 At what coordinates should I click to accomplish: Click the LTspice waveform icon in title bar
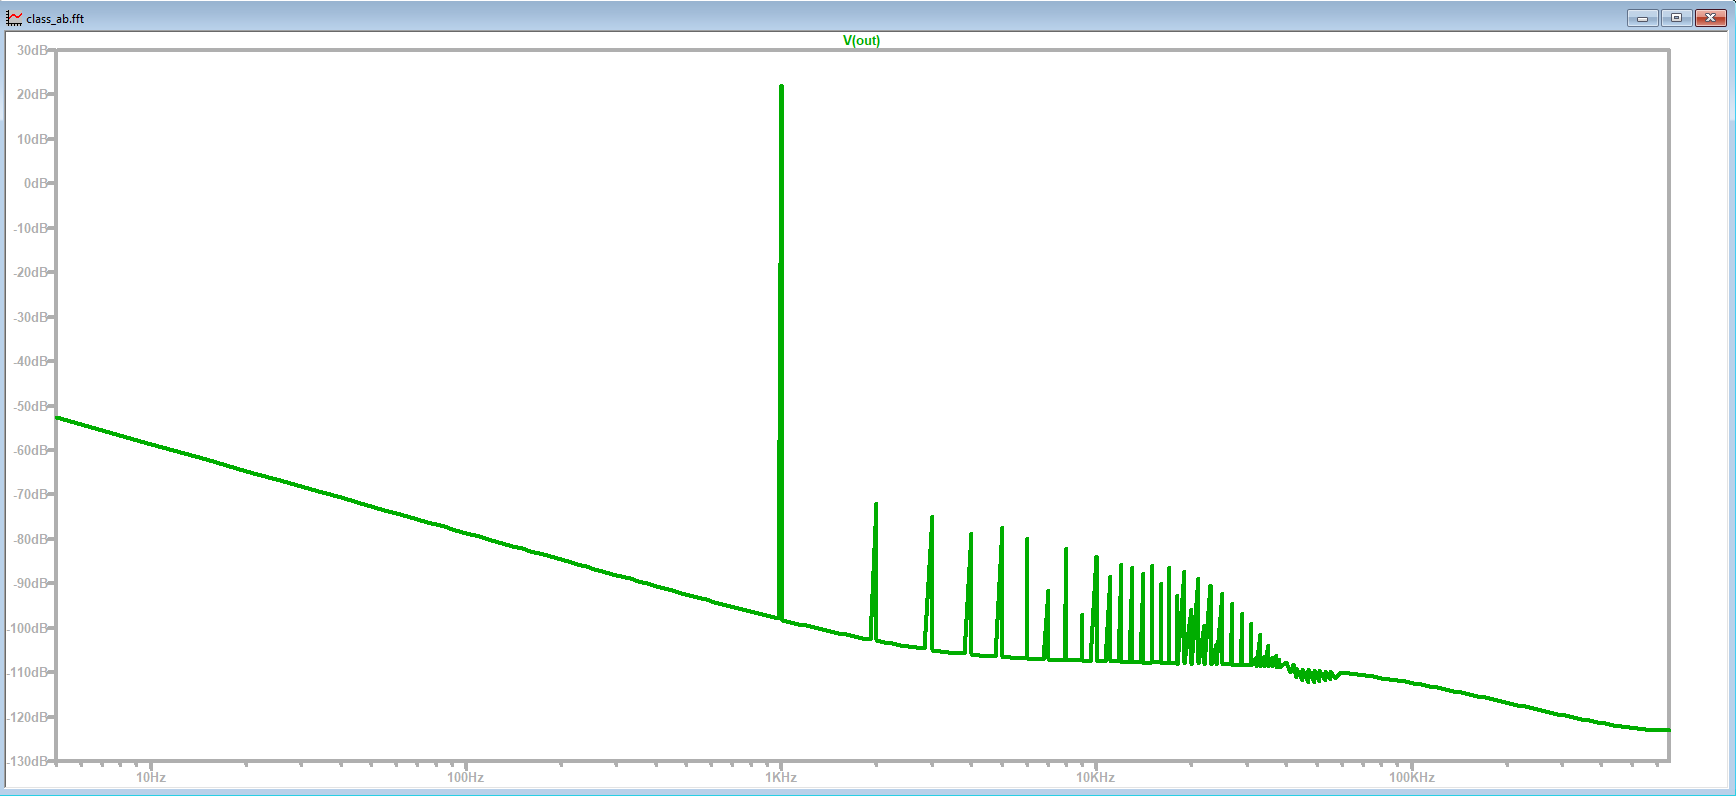pos(14,18)
